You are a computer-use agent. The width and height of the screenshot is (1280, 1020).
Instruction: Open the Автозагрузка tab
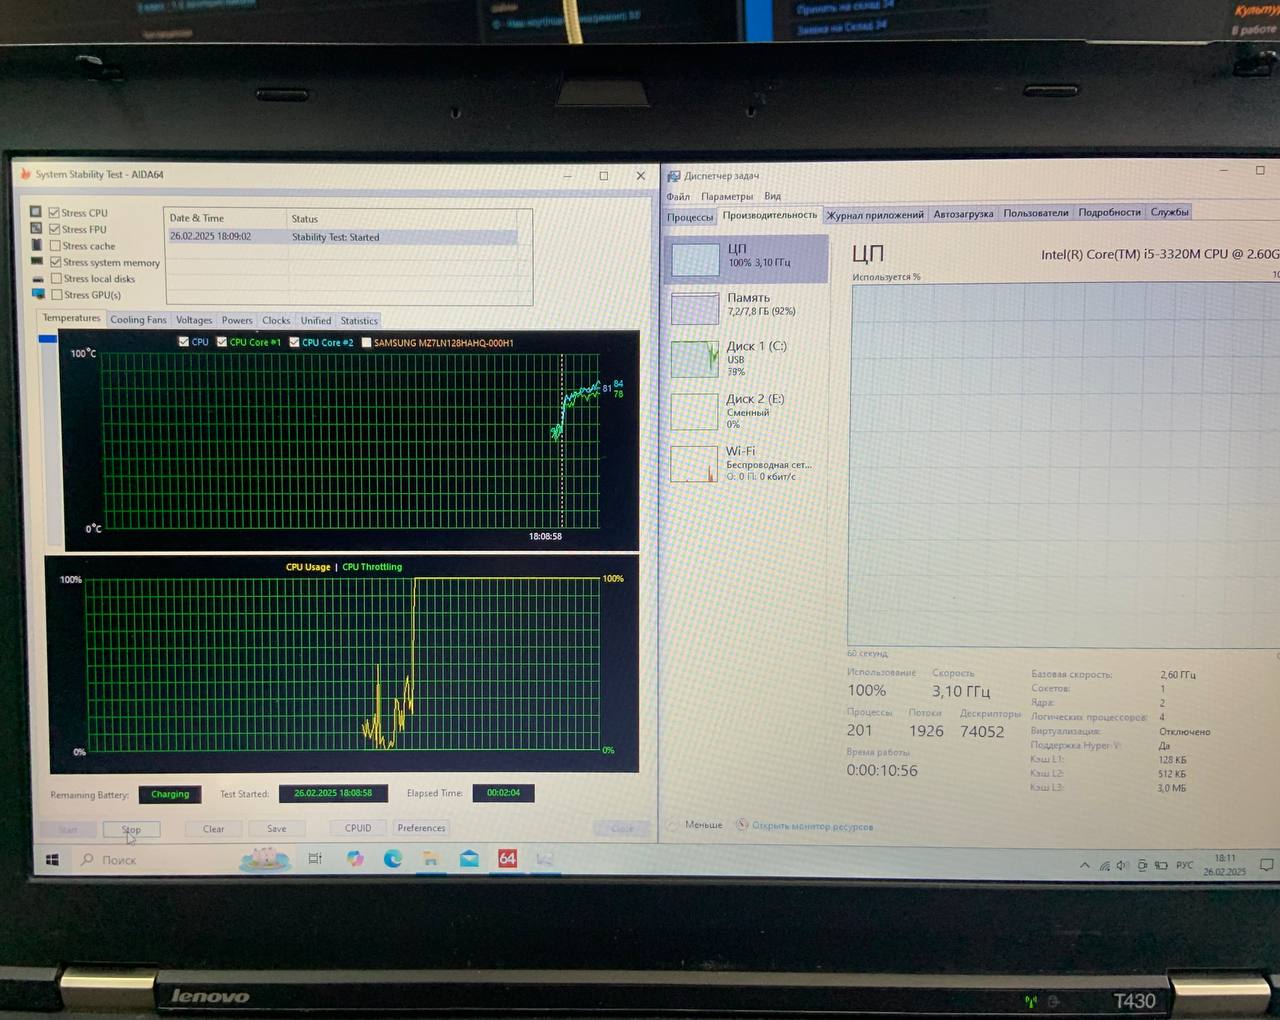[963, 213]
